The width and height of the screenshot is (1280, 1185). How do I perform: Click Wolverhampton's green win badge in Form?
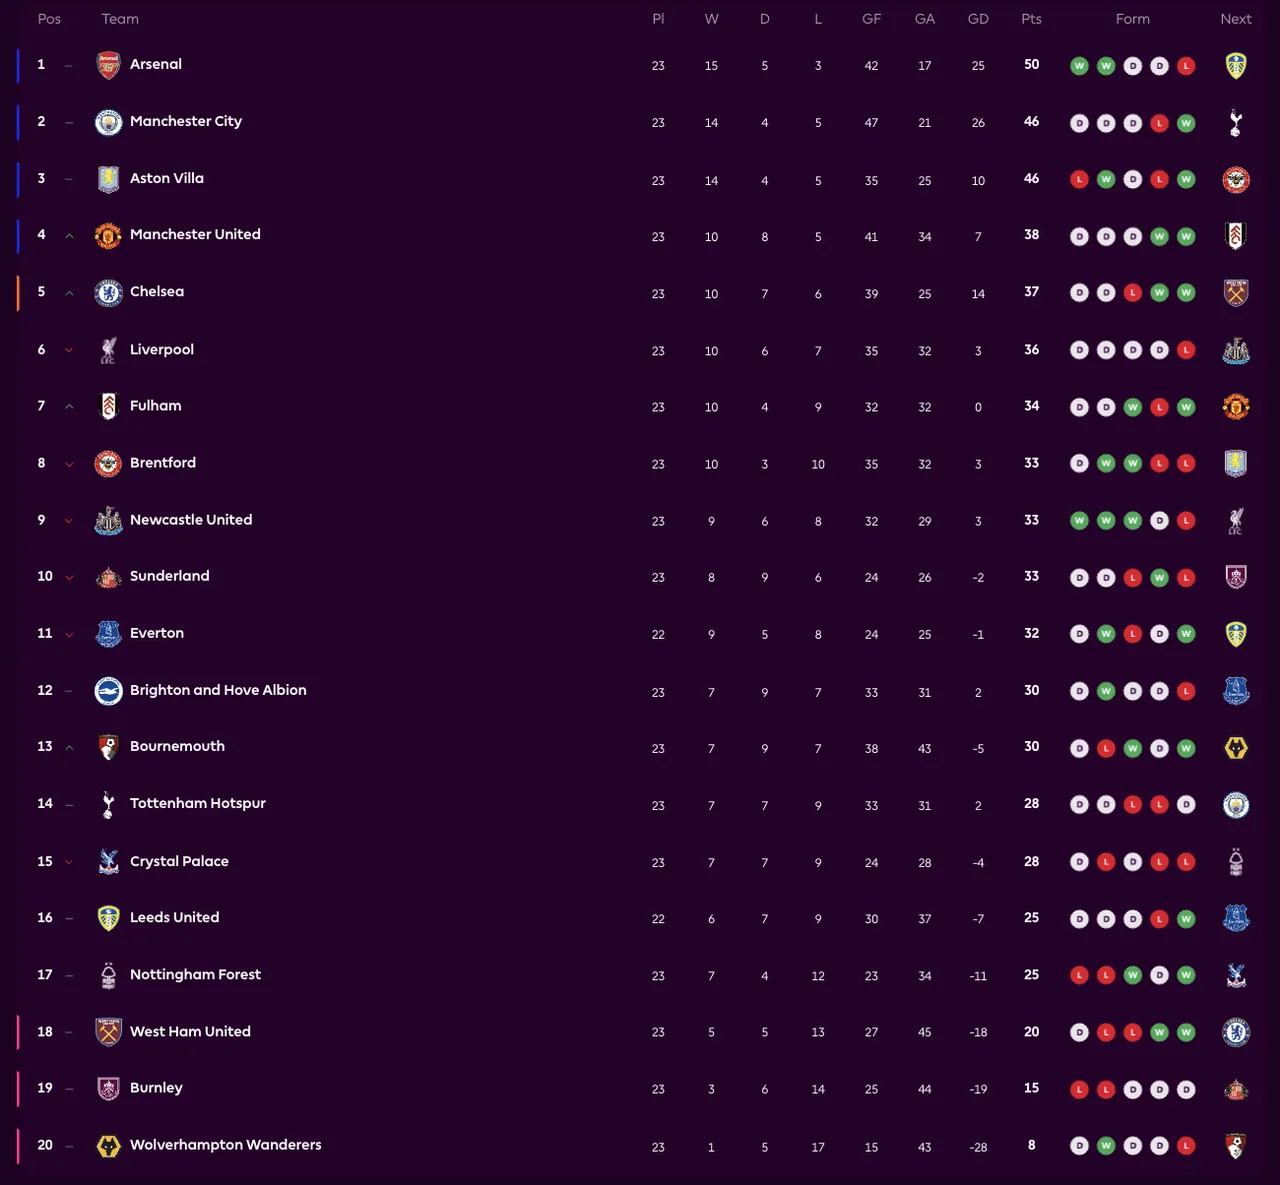pyautogui.click(x=1106, y=1146)
